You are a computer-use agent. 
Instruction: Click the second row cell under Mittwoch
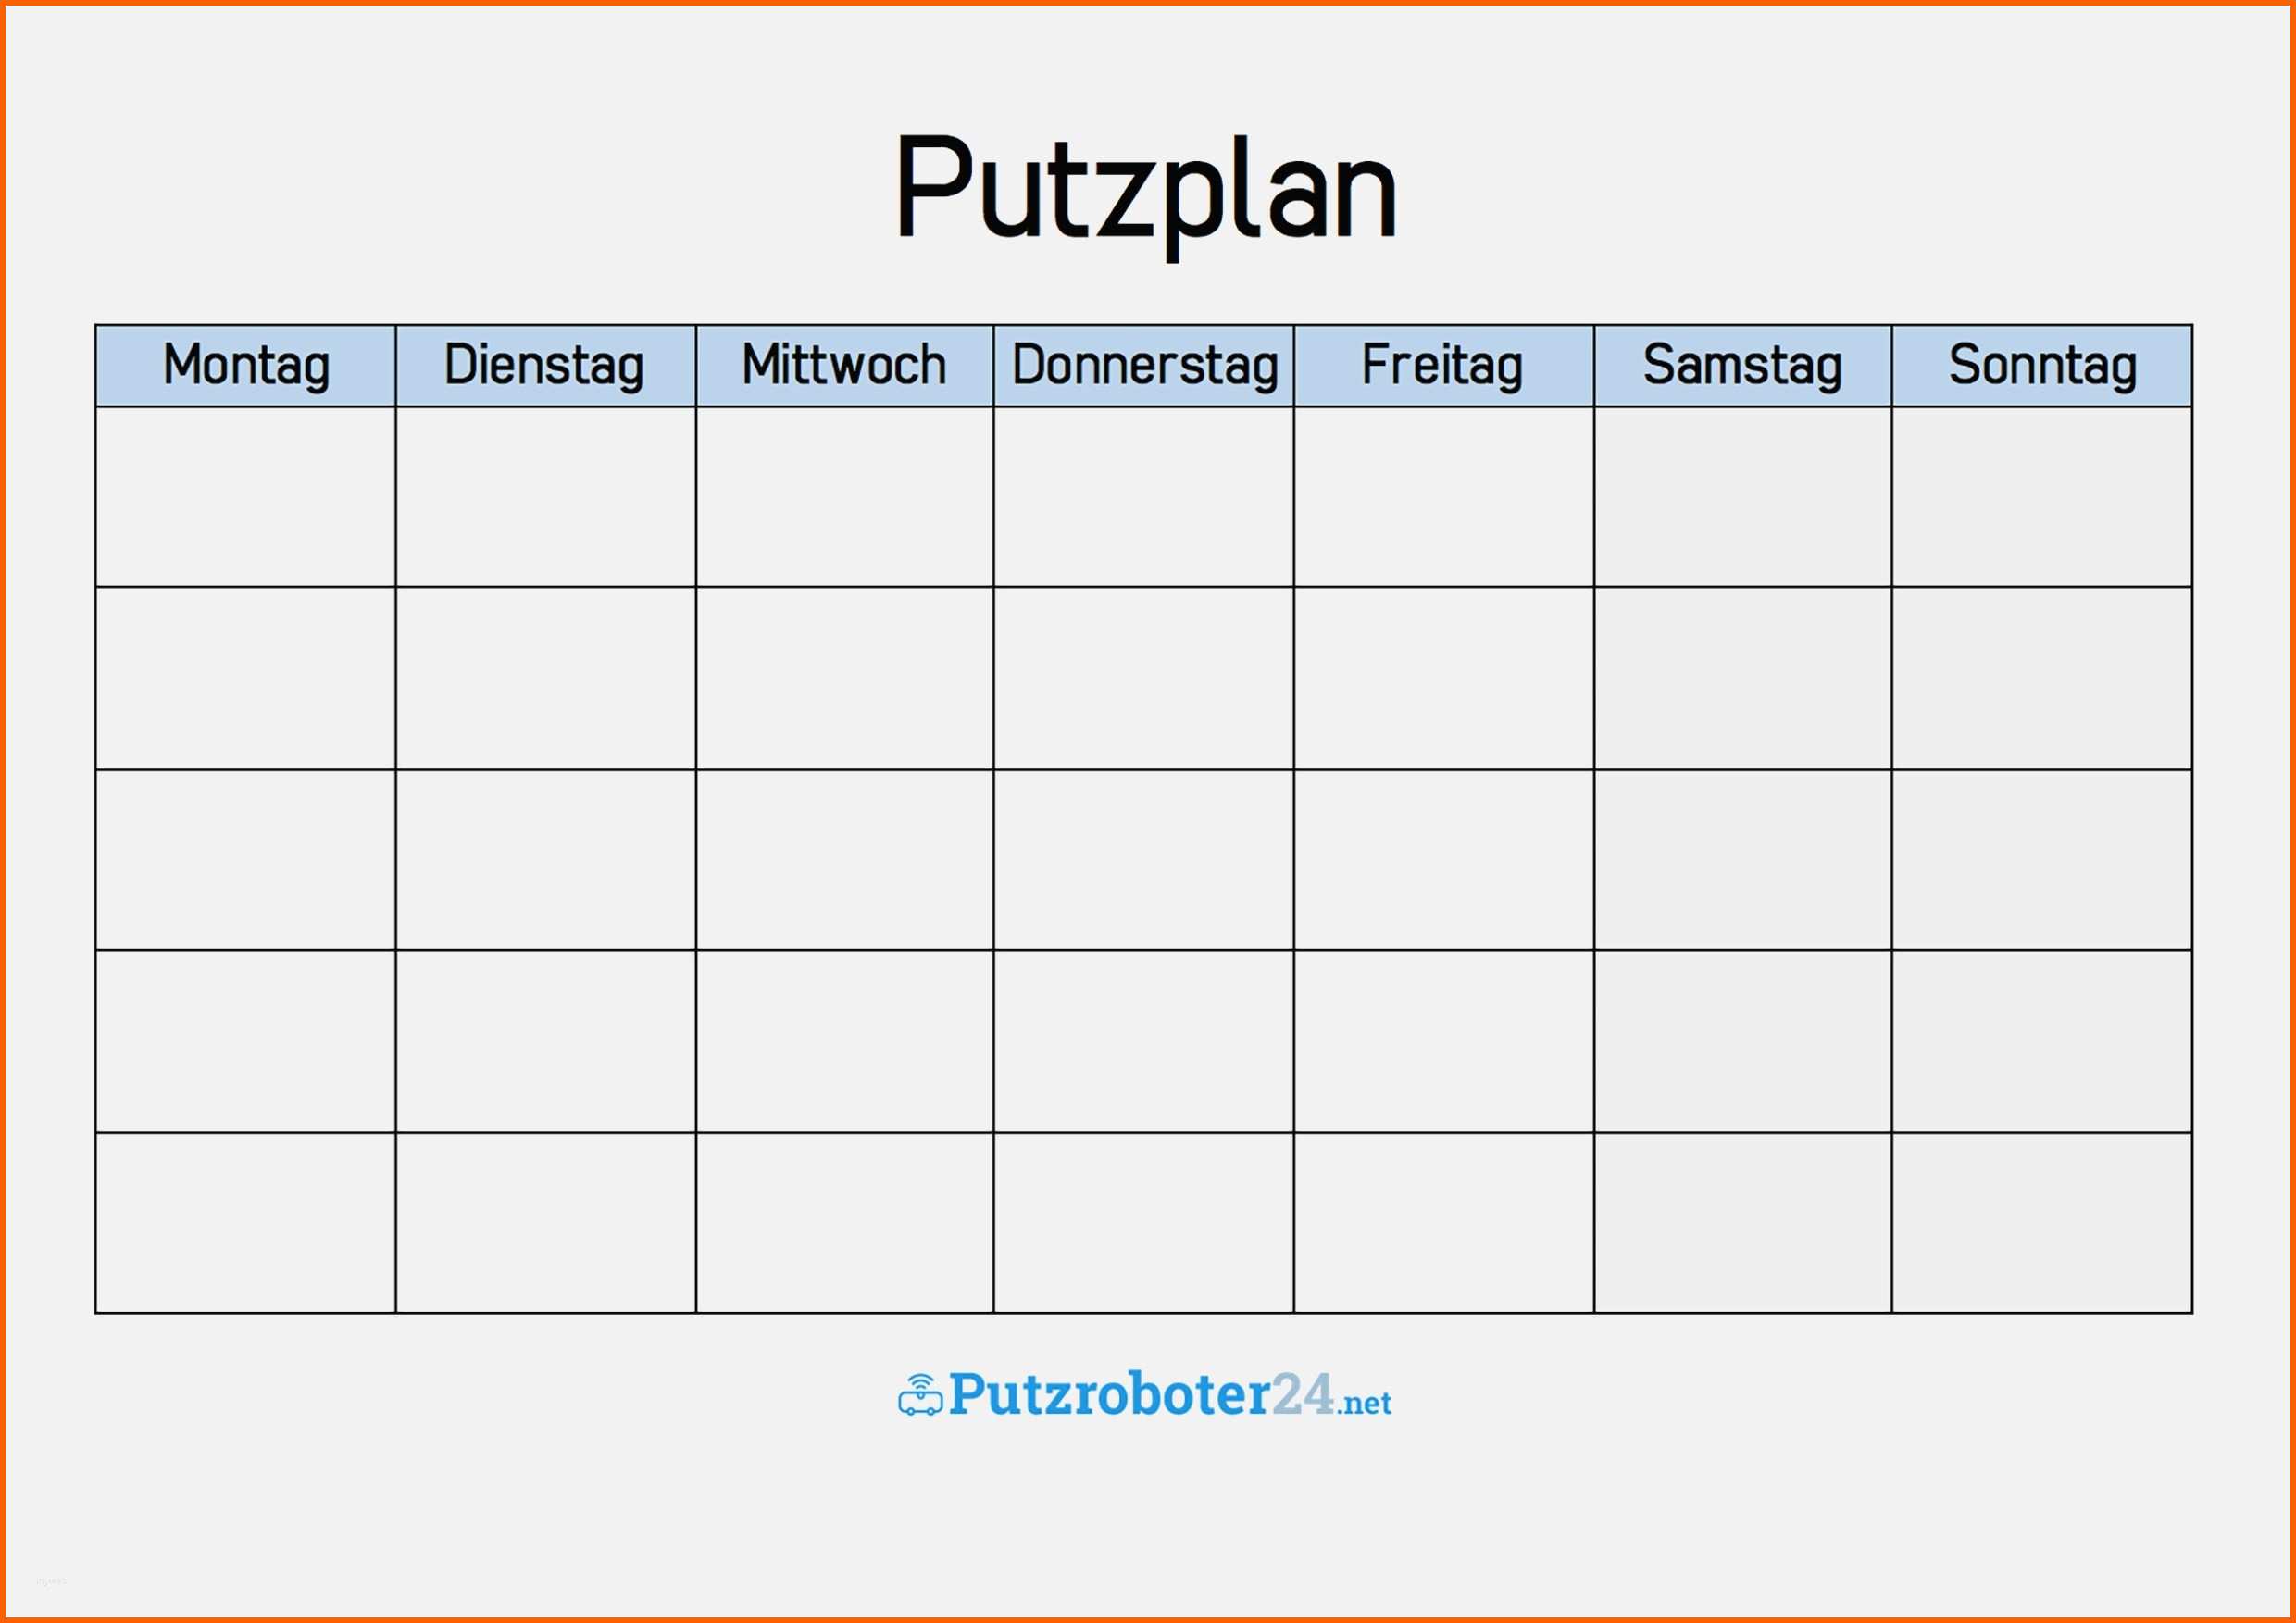click(845, 679)
